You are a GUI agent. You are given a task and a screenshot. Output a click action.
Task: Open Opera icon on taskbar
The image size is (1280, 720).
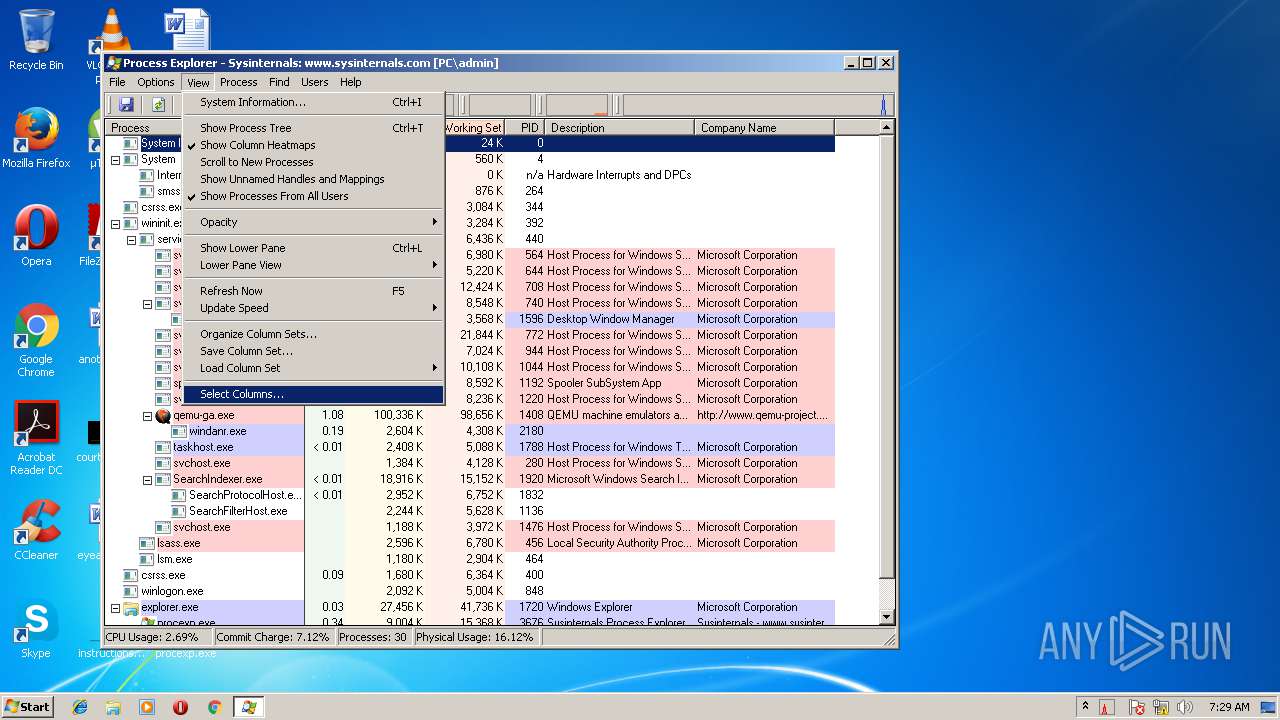(x=181, y=707)
